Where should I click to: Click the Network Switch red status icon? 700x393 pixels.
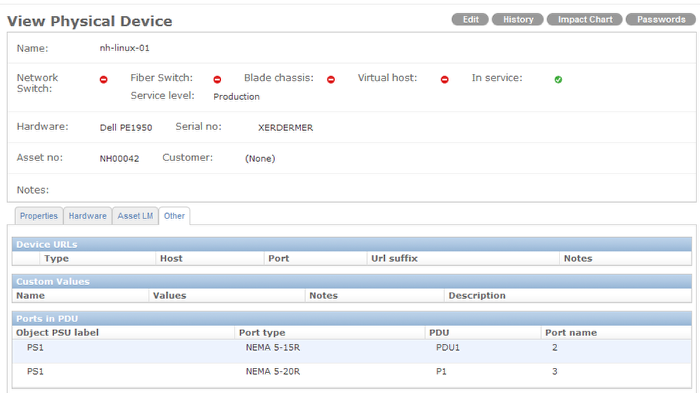click(104, 79)
